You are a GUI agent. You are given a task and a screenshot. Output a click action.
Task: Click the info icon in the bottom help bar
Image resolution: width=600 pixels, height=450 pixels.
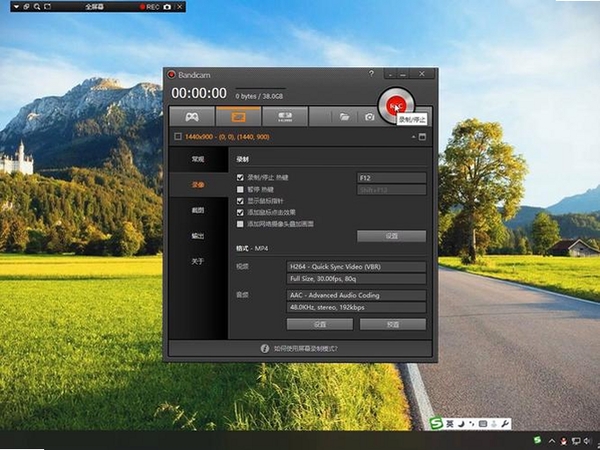[265, 348]
